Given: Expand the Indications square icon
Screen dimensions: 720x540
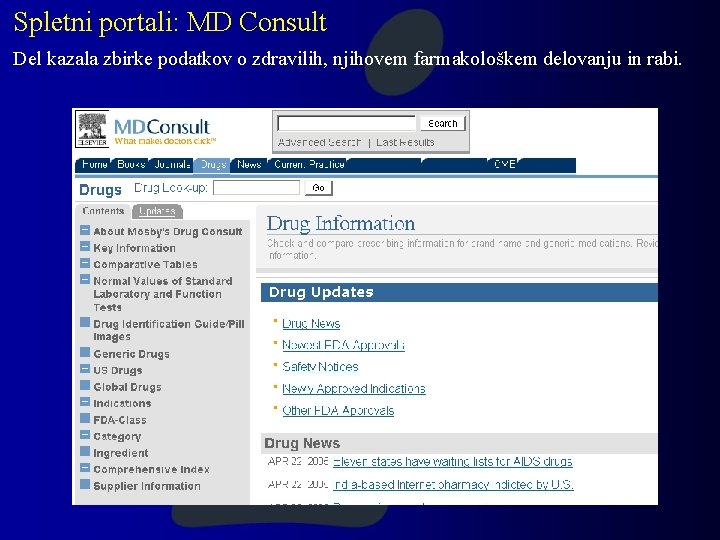Looking at the screenshot, I should [85, 402].
